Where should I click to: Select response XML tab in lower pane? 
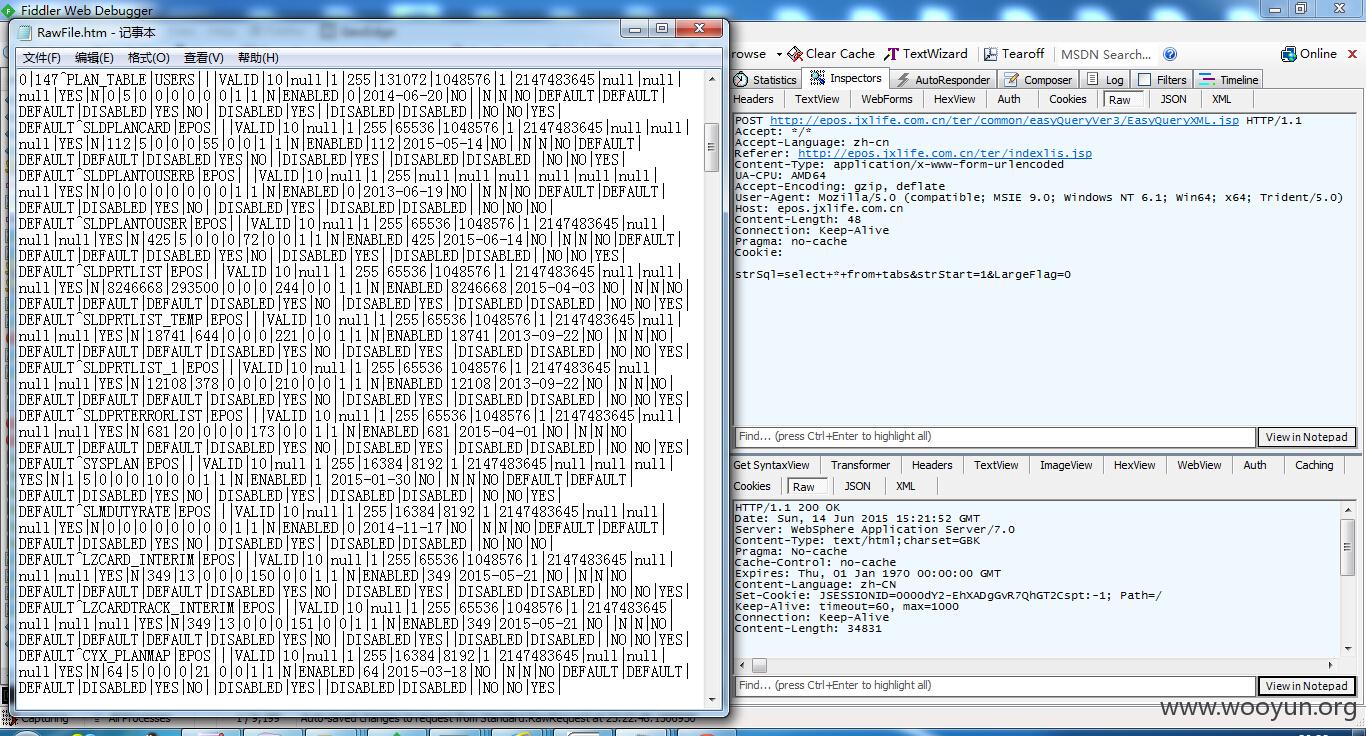(905, 486)
